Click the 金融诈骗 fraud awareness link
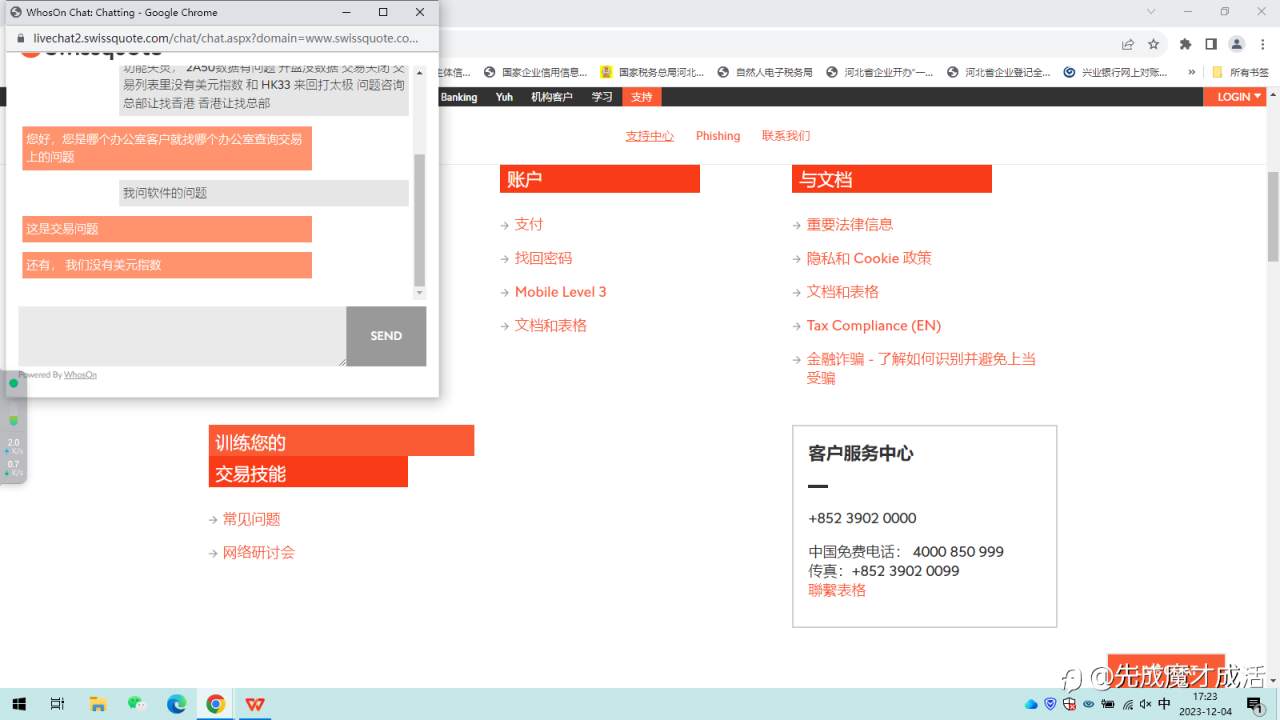Viewport: 1280px width, 720px height. click(x=921, y=368)
